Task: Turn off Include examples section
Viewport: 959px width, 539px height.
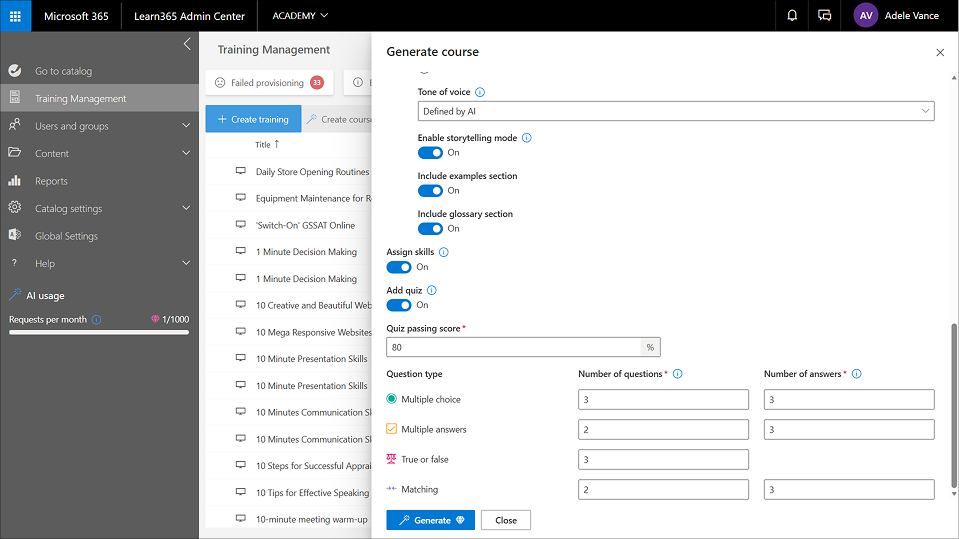Action: [430, 191]
